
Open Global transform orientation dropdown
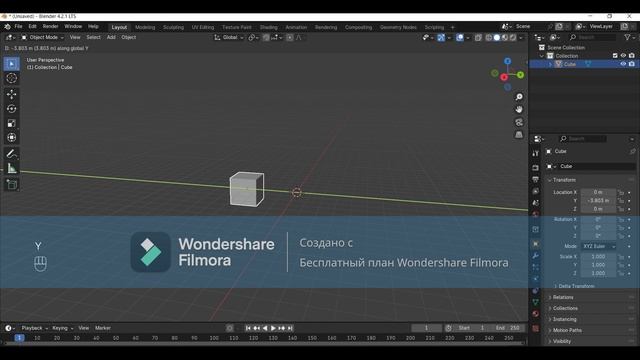[229, 38]
